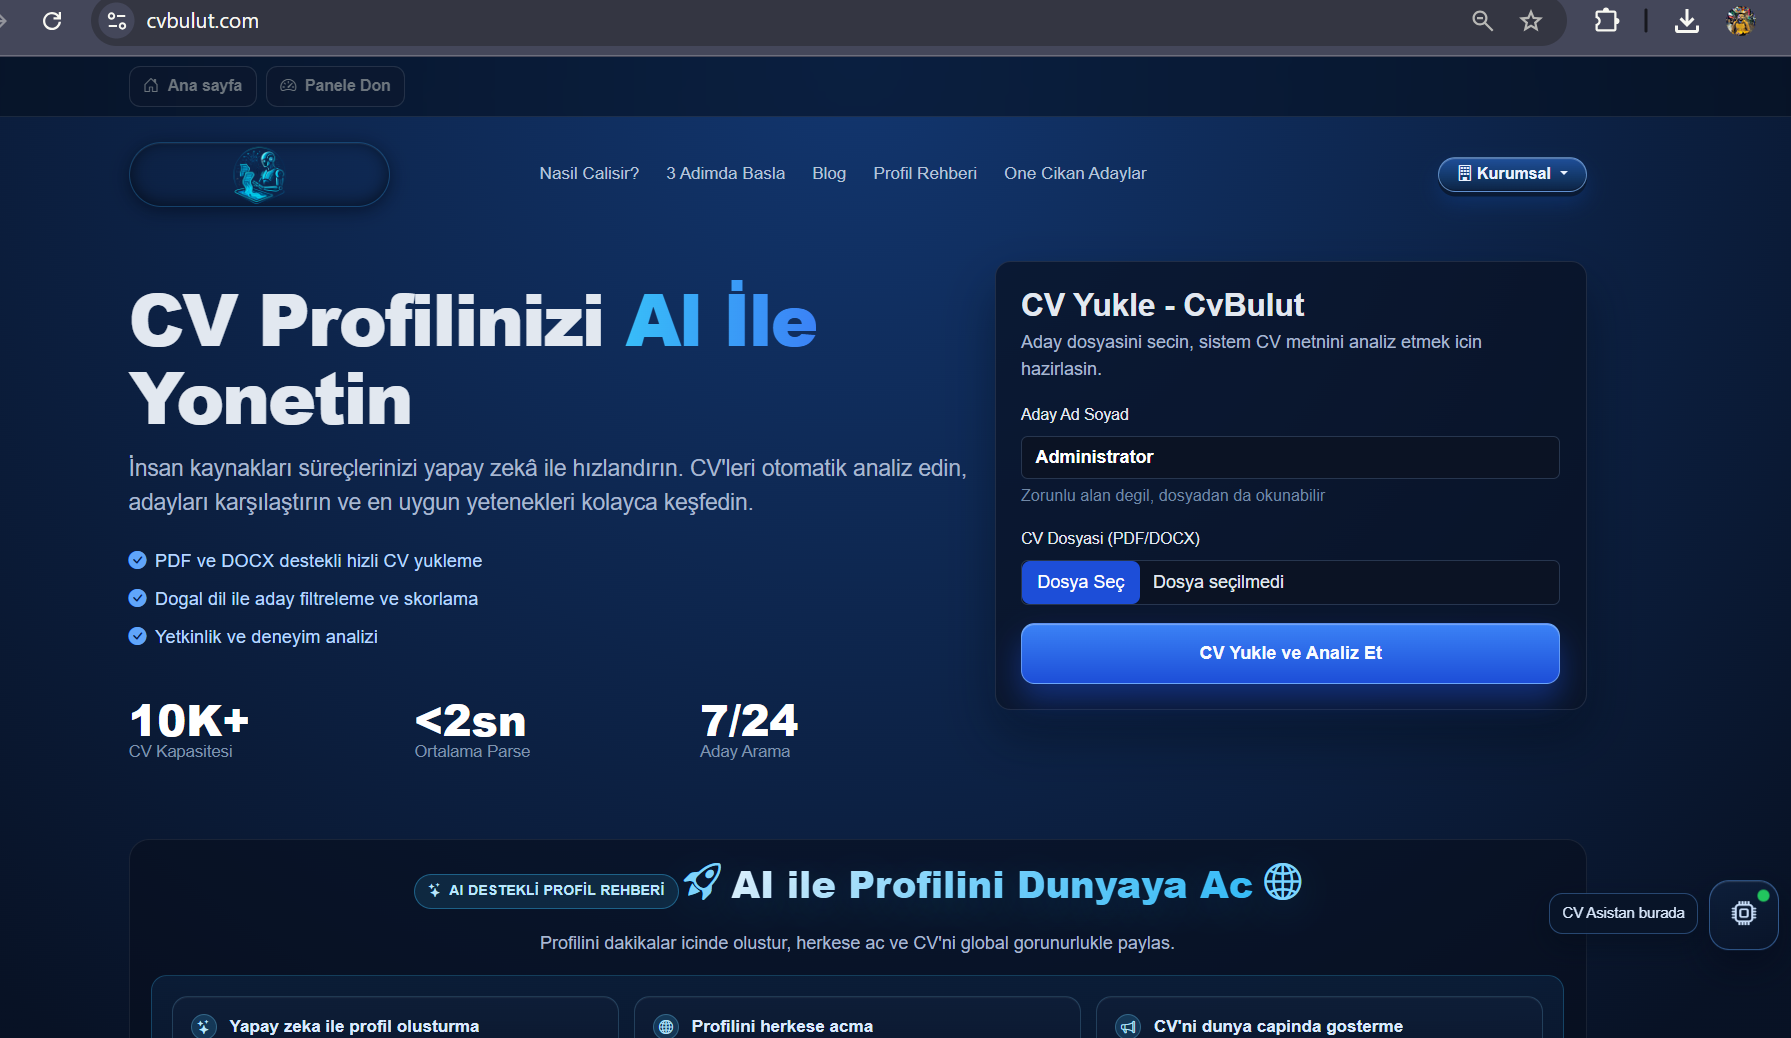The width and height of the screenshot is (1791, 1038).
Task: Reload the page with the refresh icon
Action: [x=52, y=21]
